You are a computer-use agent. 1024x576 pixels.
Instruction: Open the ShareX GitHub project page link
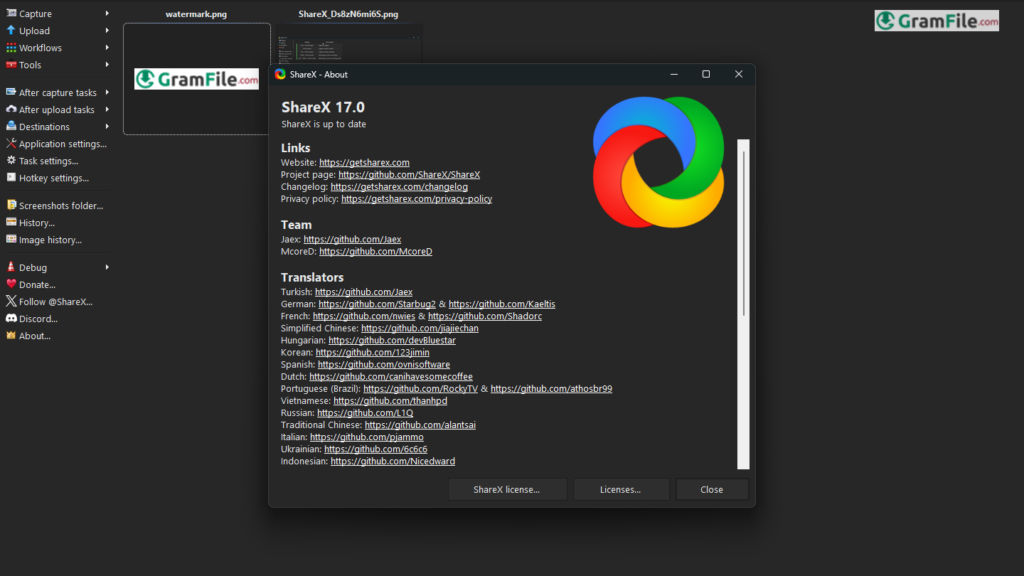409,174
